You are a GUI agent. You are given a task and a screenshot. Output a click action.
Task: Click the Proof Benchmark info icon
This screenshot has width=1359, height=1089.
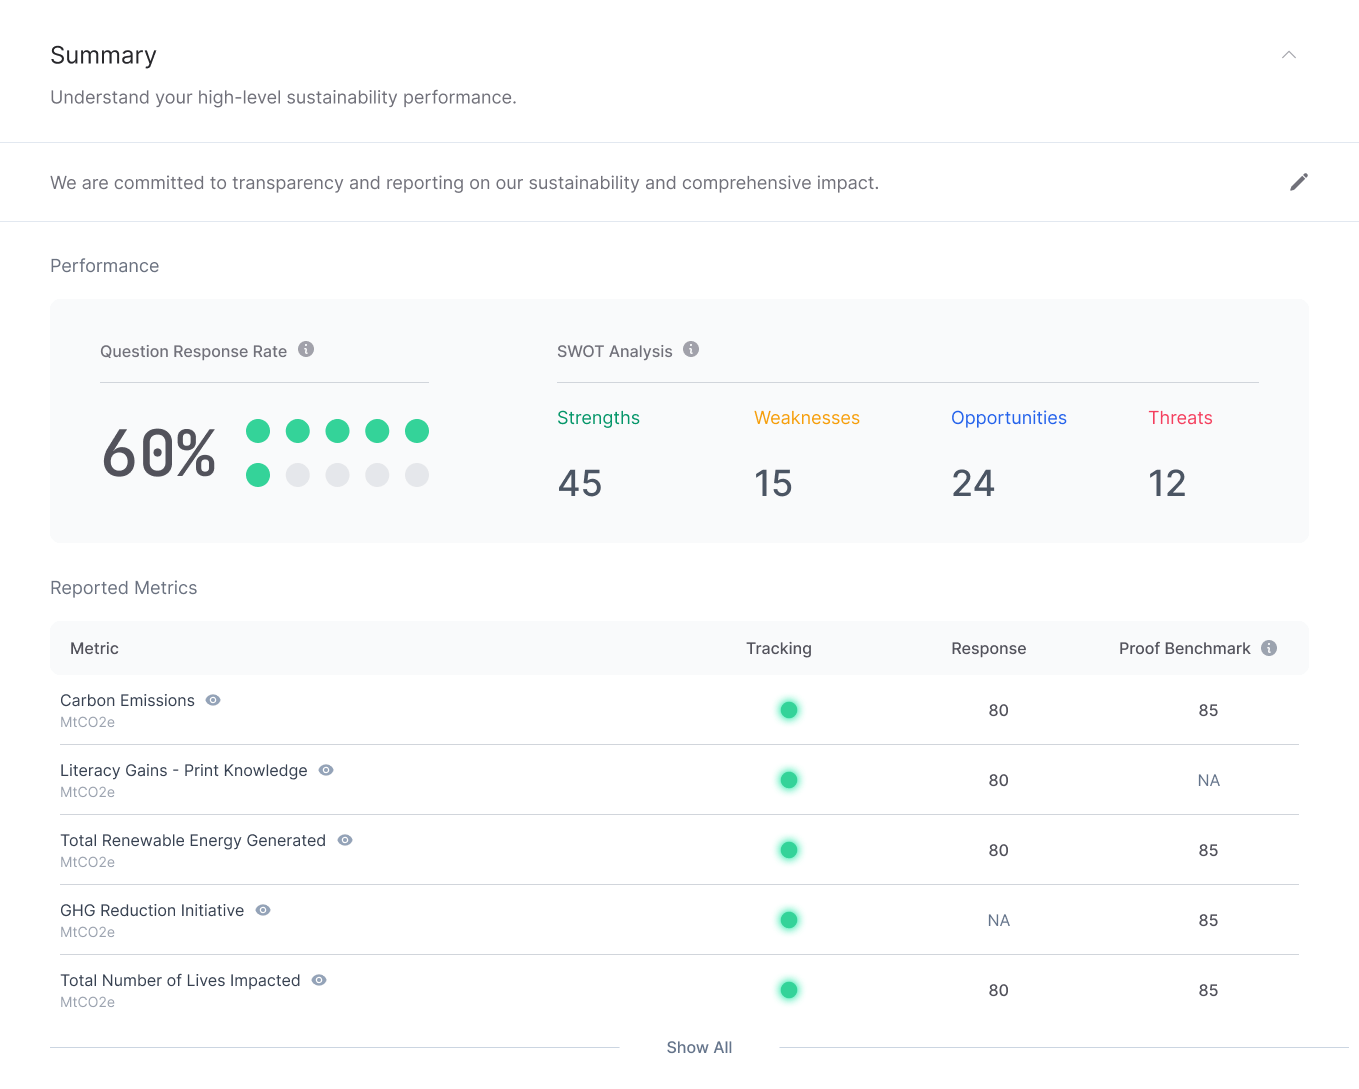(x=1269, y=648)
